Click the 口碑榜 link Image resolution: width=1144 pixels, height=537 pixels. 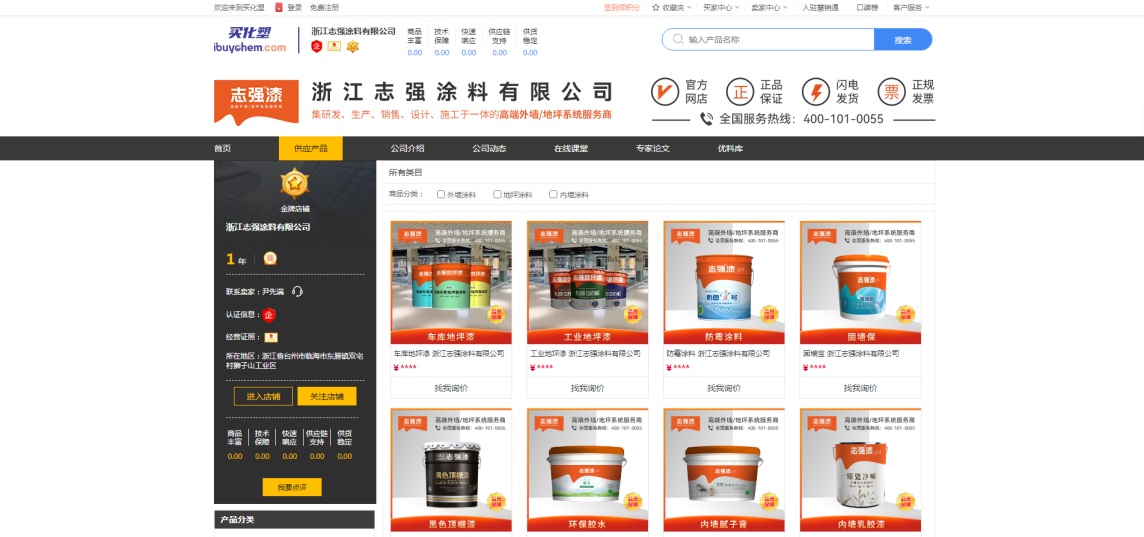(867, 7)
